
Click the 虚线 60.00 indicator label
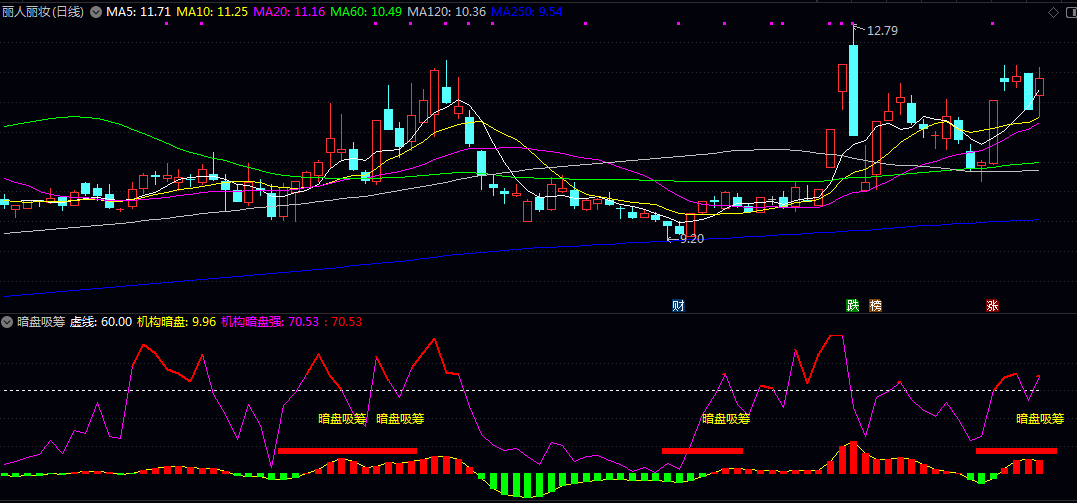point(100,322)
